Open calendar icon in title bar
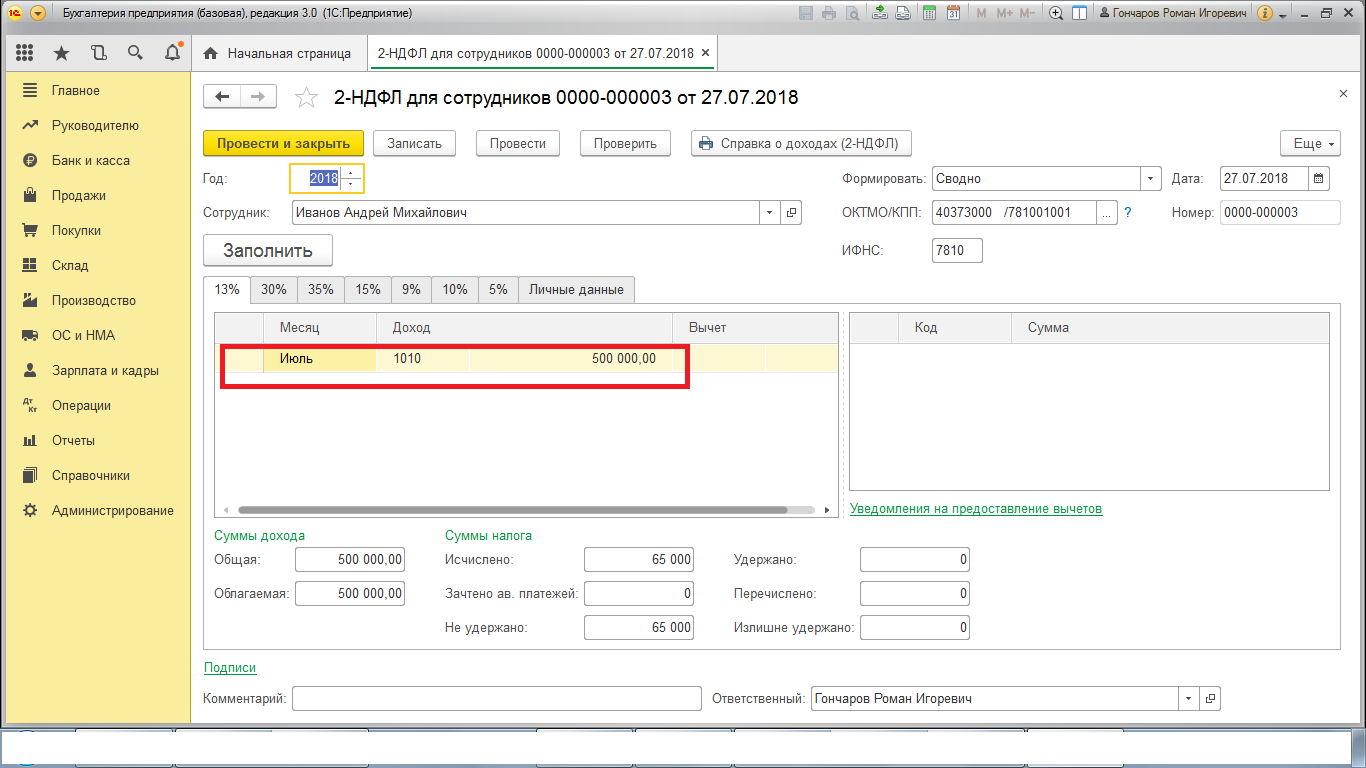This screenshot has width=1366, height=768. pos(953,14)
